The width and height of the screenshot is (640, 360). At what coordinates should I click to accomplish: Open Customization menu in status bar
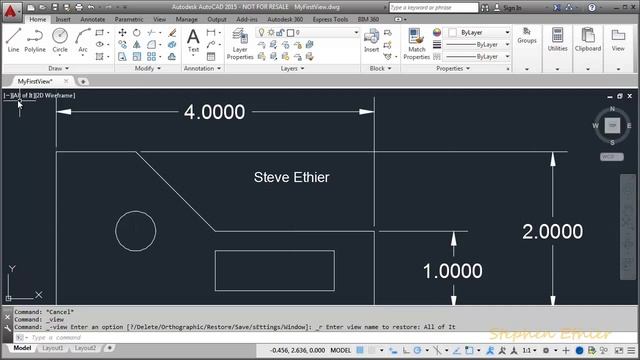pos(631,350)
